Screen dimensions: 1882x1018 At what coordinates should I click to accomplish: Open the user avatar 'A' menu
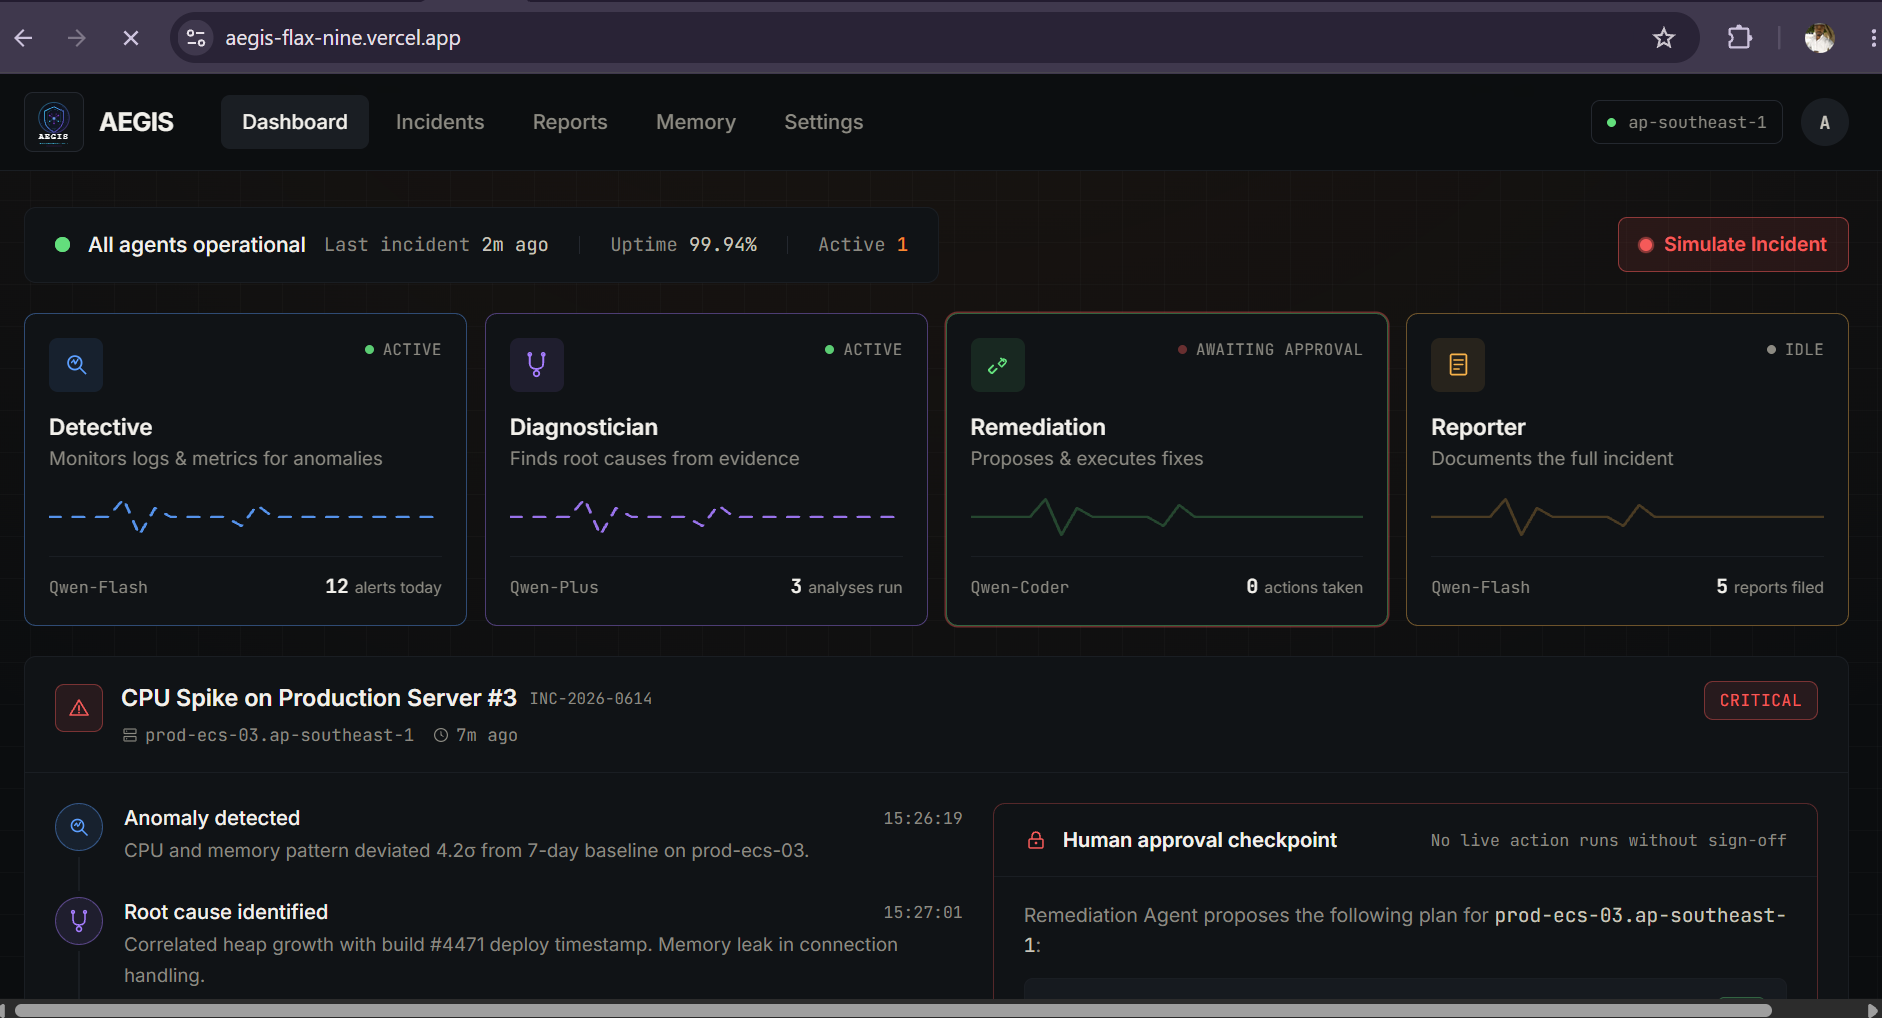tap(1825, 122)
